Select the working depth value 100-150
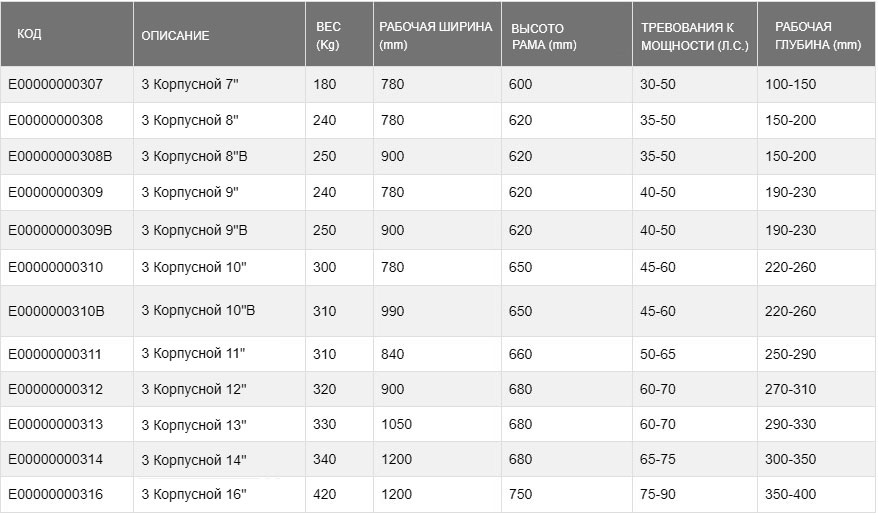This screenshot has width=878, height=515. click(x=790, y=85)
